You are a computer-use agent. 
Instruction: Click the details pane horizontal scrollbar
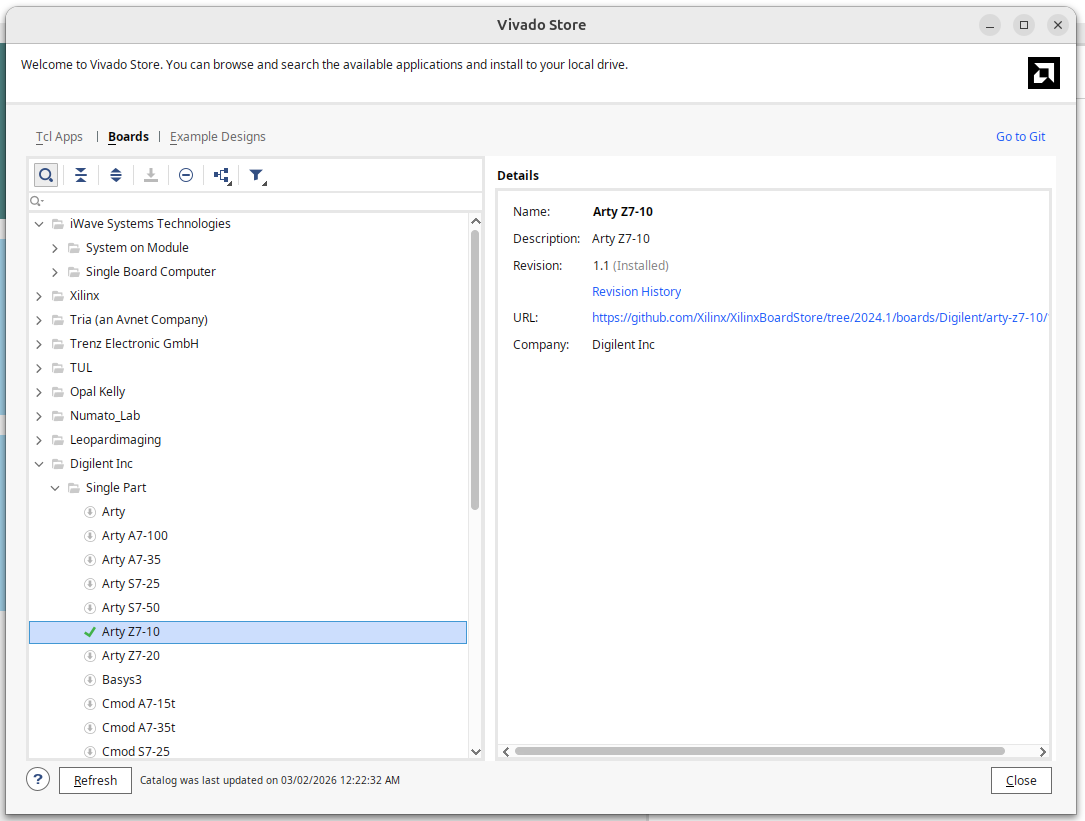click(x=760, y=751)
